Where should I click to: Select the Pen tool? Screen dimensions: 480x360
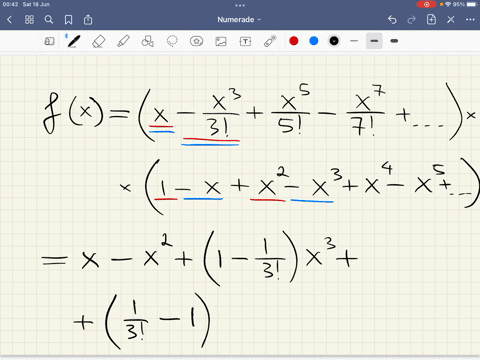click(73, 41)
